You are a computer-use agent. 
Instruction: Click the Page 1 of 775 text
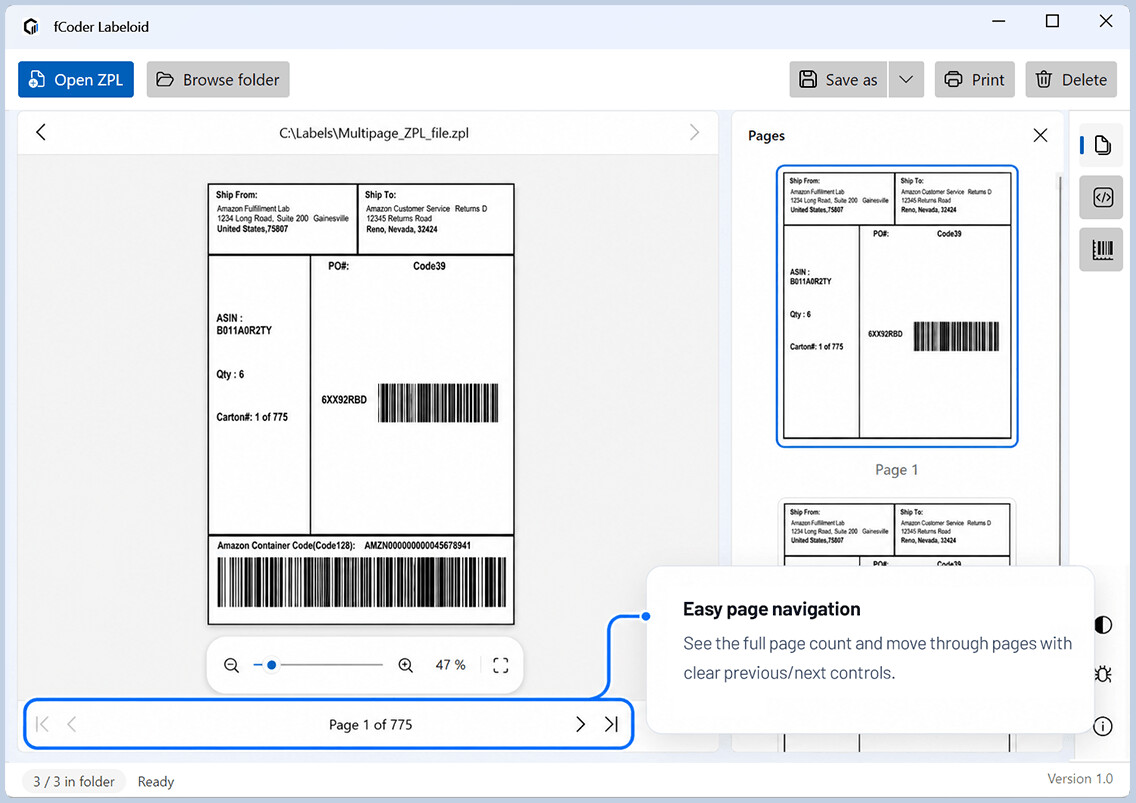coord(370,725)
